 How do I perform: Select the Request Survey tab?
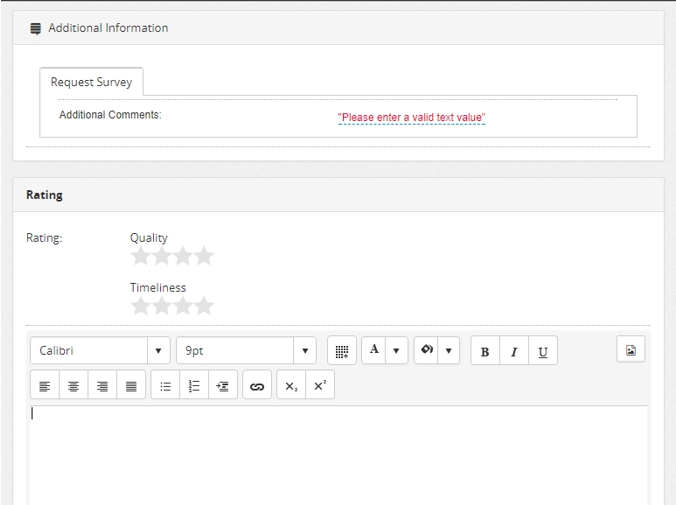(x=91, y=82)
